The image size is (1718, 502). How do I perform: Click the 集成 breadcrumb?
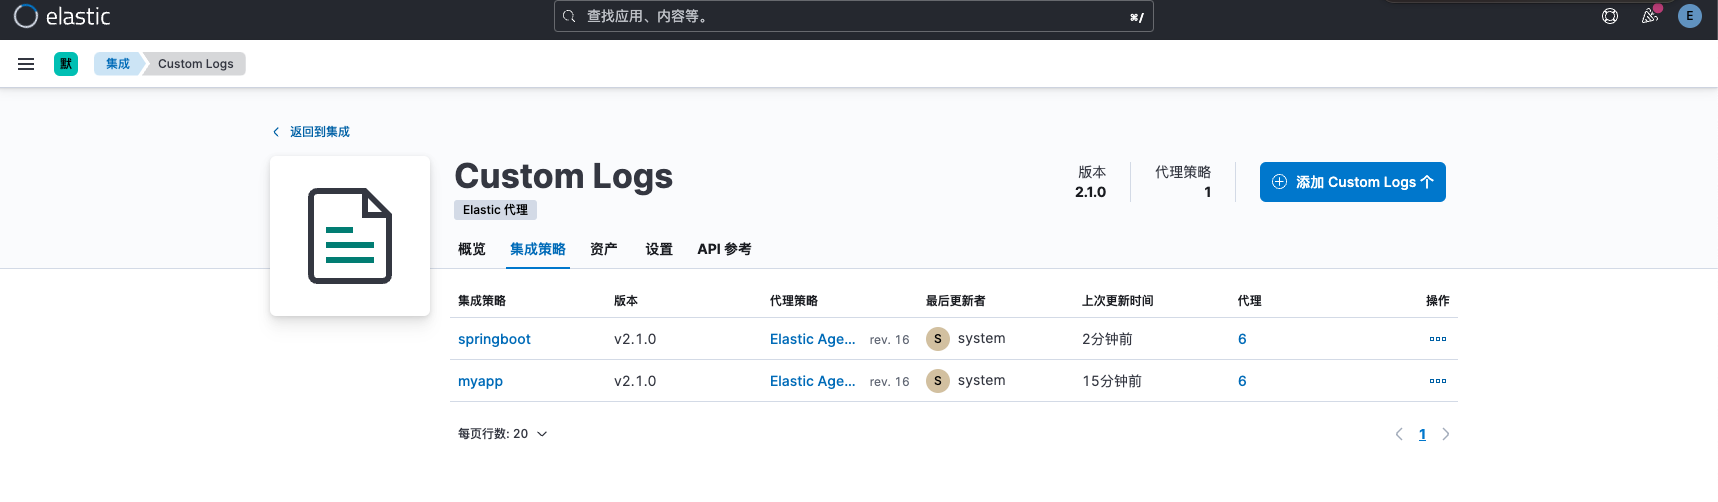coord(118,64)
